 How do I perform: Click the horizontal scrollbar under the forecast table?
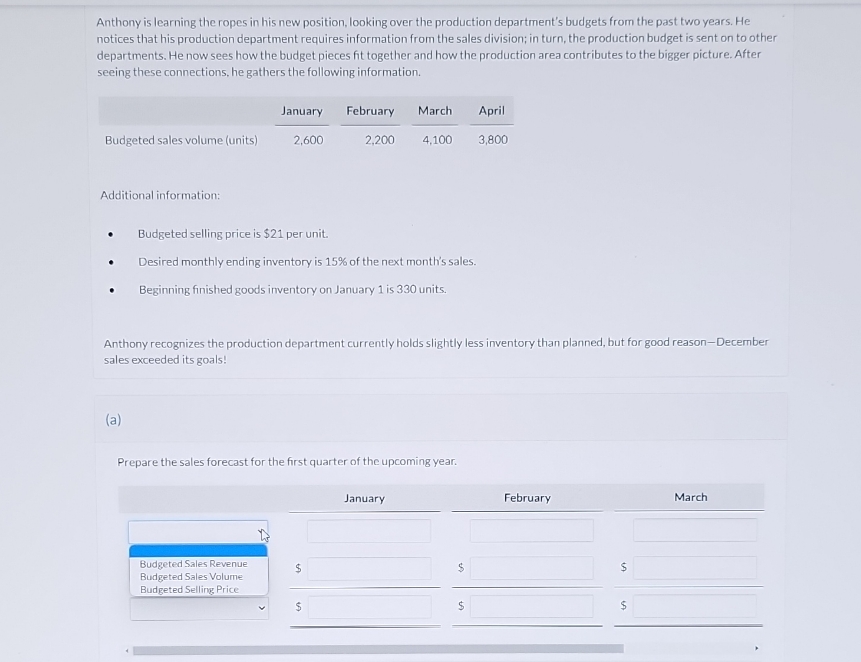coord(378,649)
